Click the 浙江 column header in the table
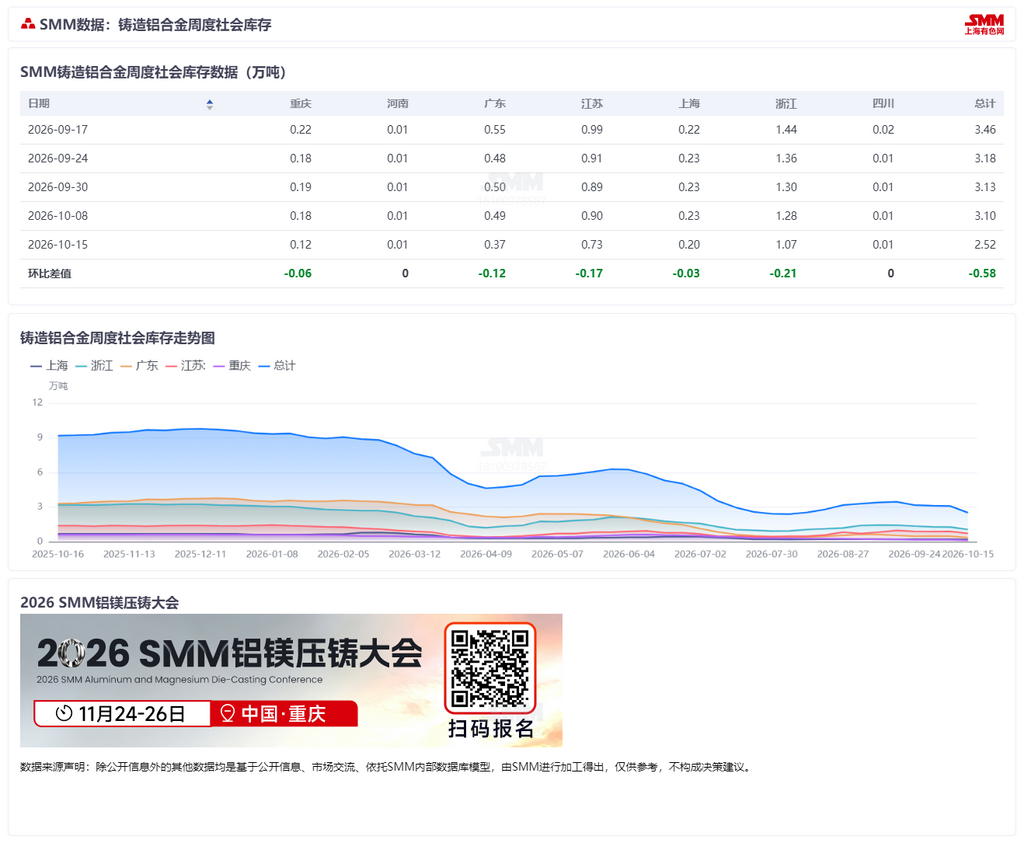This screenshot has height=844, width=1024. (x=786, y=103)
